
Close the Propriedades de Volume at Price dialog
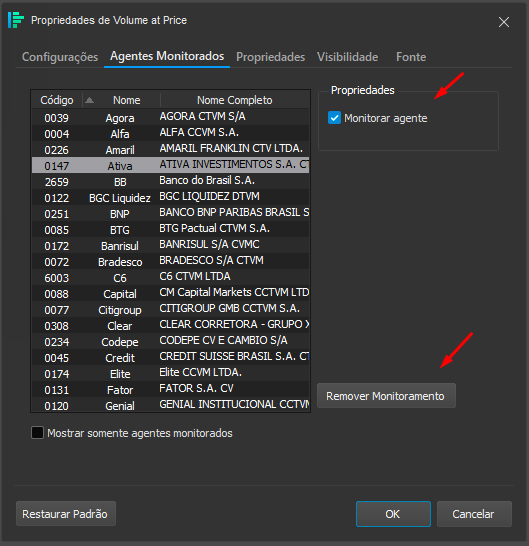(x=504, y=22)
